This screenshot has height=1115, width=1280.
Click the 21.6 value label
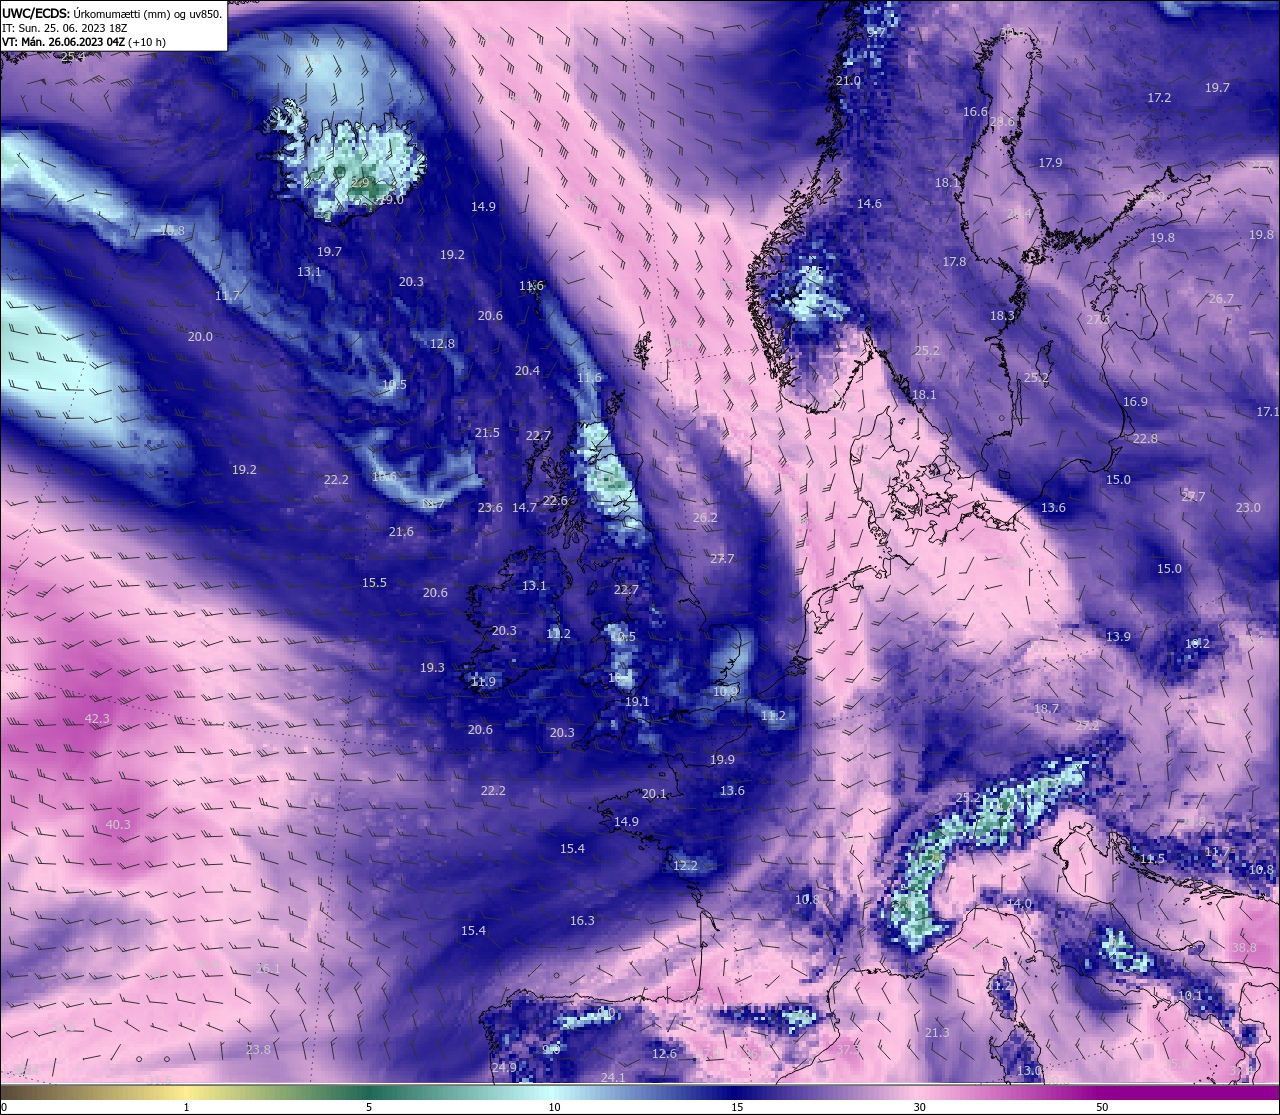tap(401, 531)
